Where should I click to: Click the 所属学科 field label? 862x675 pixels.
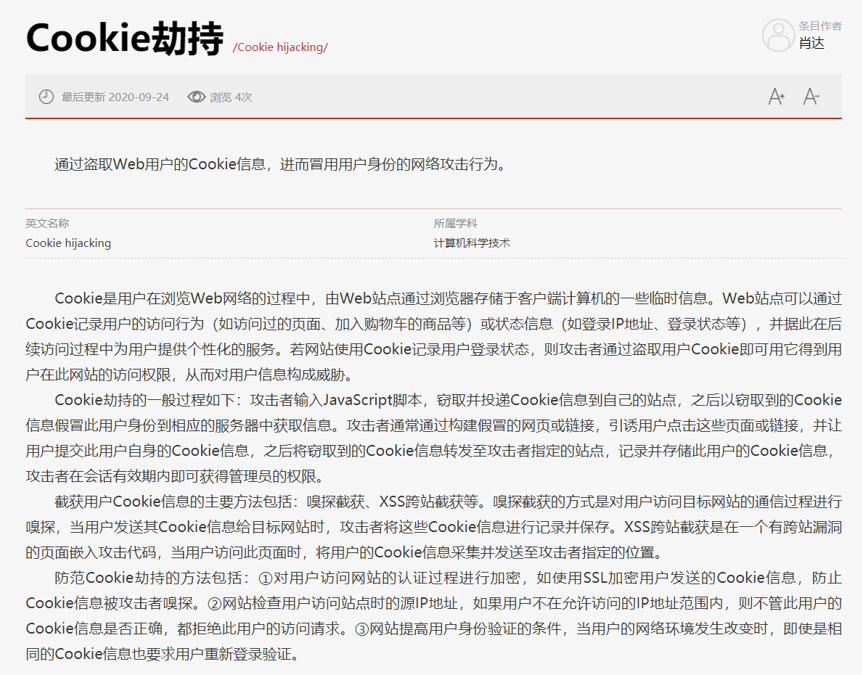pyautogui.click(x=455, y=223)
